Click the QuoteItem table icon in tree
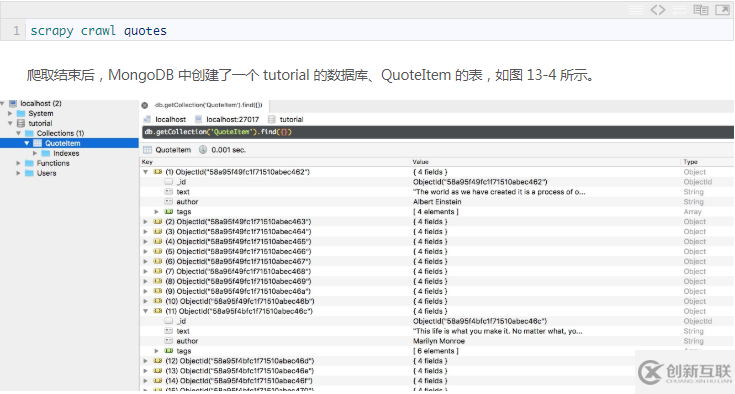The width and height of the screenshot is (735, 394). tap(38, 143)
